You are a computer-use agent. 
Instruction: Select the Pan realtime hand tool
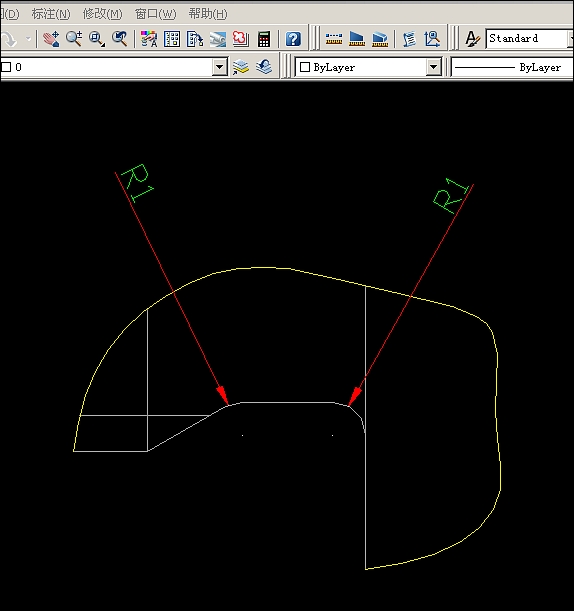pyautogui.click(x=51, y=39)
